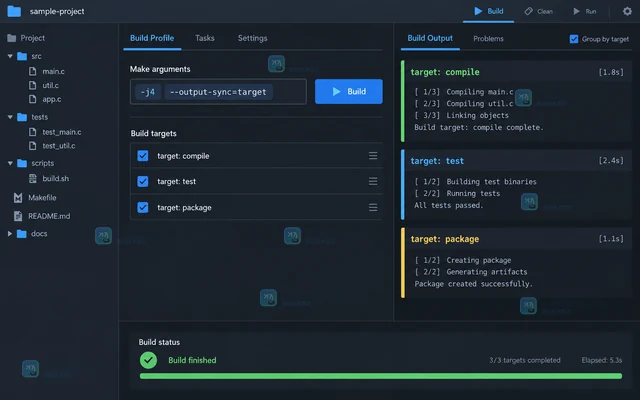Collapse the scripts folder tree arrow
Image resolution: width=640 pixels, height=400 pixels.
[10, 163]
